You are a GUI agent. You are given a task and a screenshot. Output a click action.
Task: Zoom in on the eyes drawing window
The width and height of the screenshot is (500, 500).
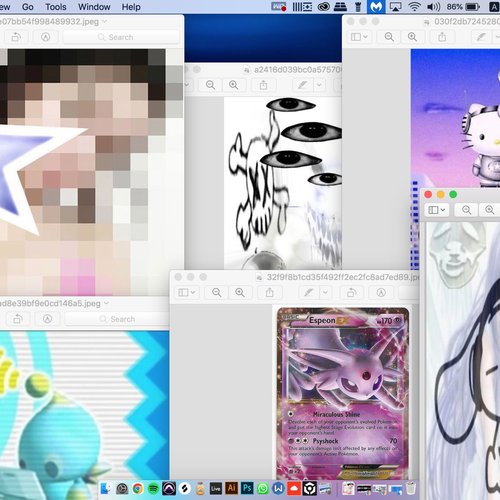point(234,85)
